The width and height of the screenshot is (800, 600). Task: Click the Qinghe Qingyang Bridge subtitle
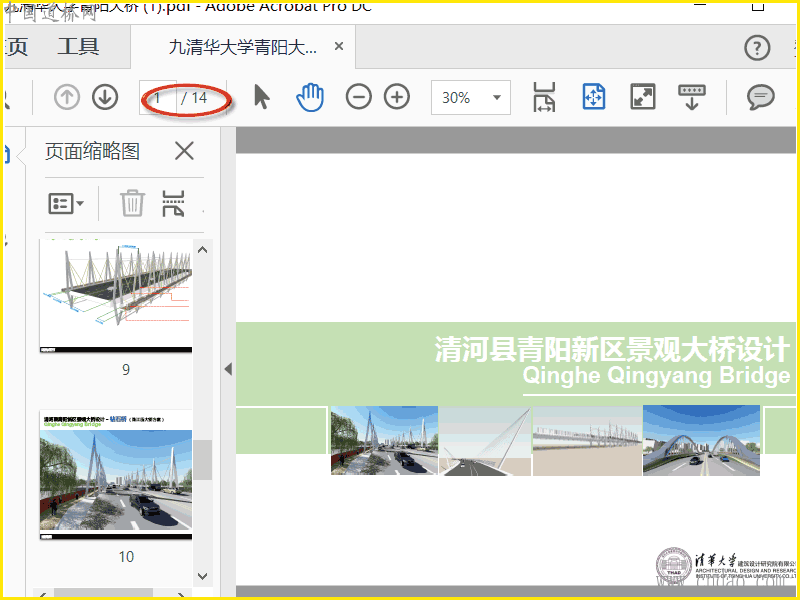tap(657, 376)
